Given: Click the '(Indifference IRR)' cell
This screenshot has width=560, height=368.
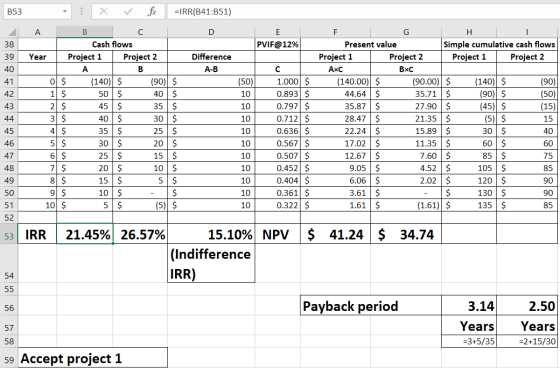Looking at the screenshot, I should pos(211,264).
